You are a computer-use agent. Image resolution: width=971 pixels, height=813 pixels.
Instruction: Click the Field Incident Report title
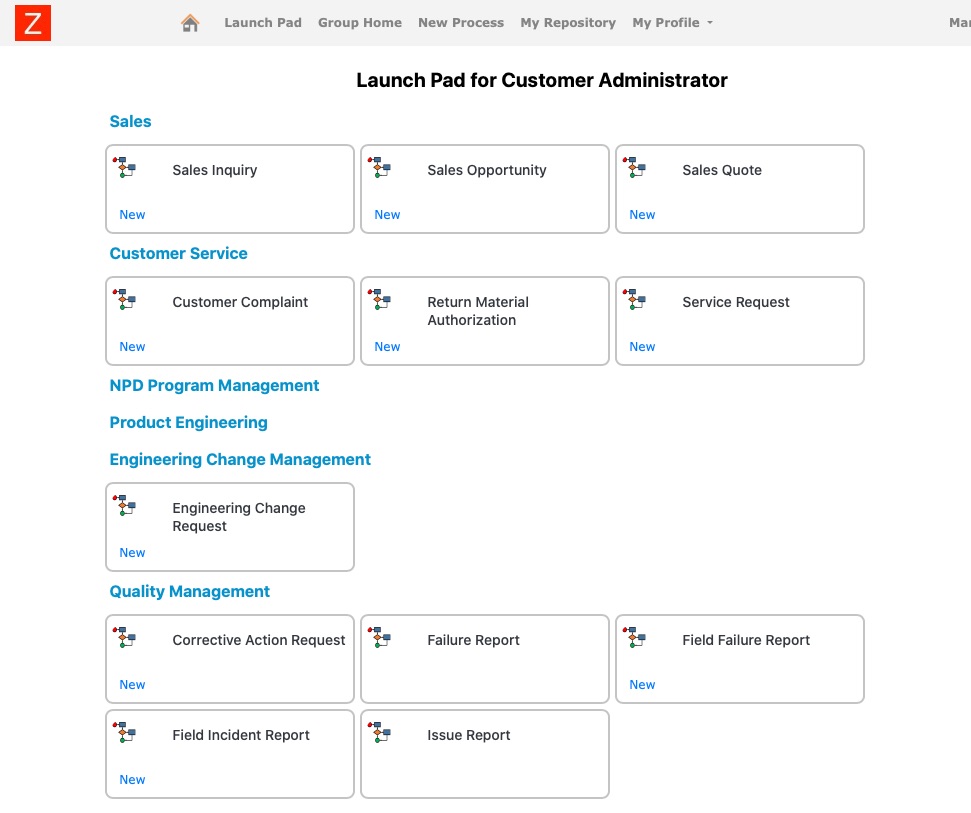(x=240, y=735)
